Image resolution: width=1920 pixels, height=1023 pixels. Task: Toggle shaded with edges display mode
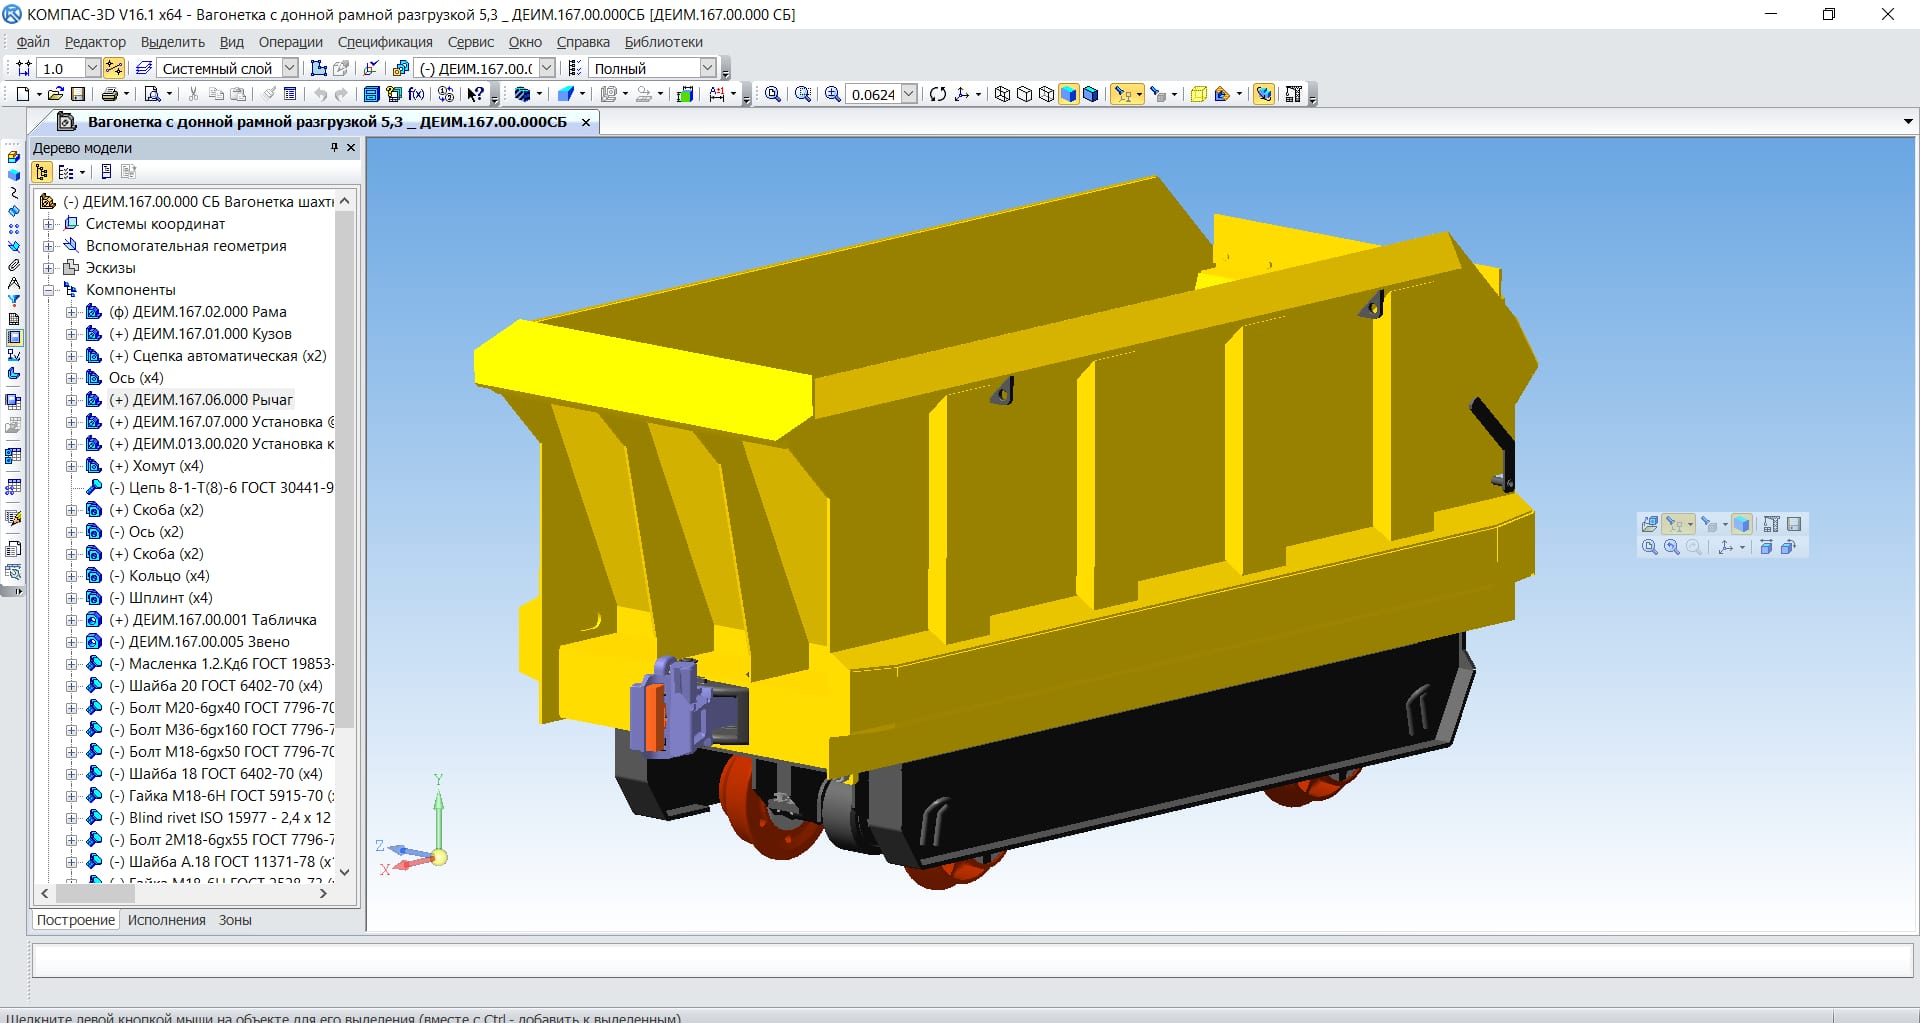click(1091, 94)
